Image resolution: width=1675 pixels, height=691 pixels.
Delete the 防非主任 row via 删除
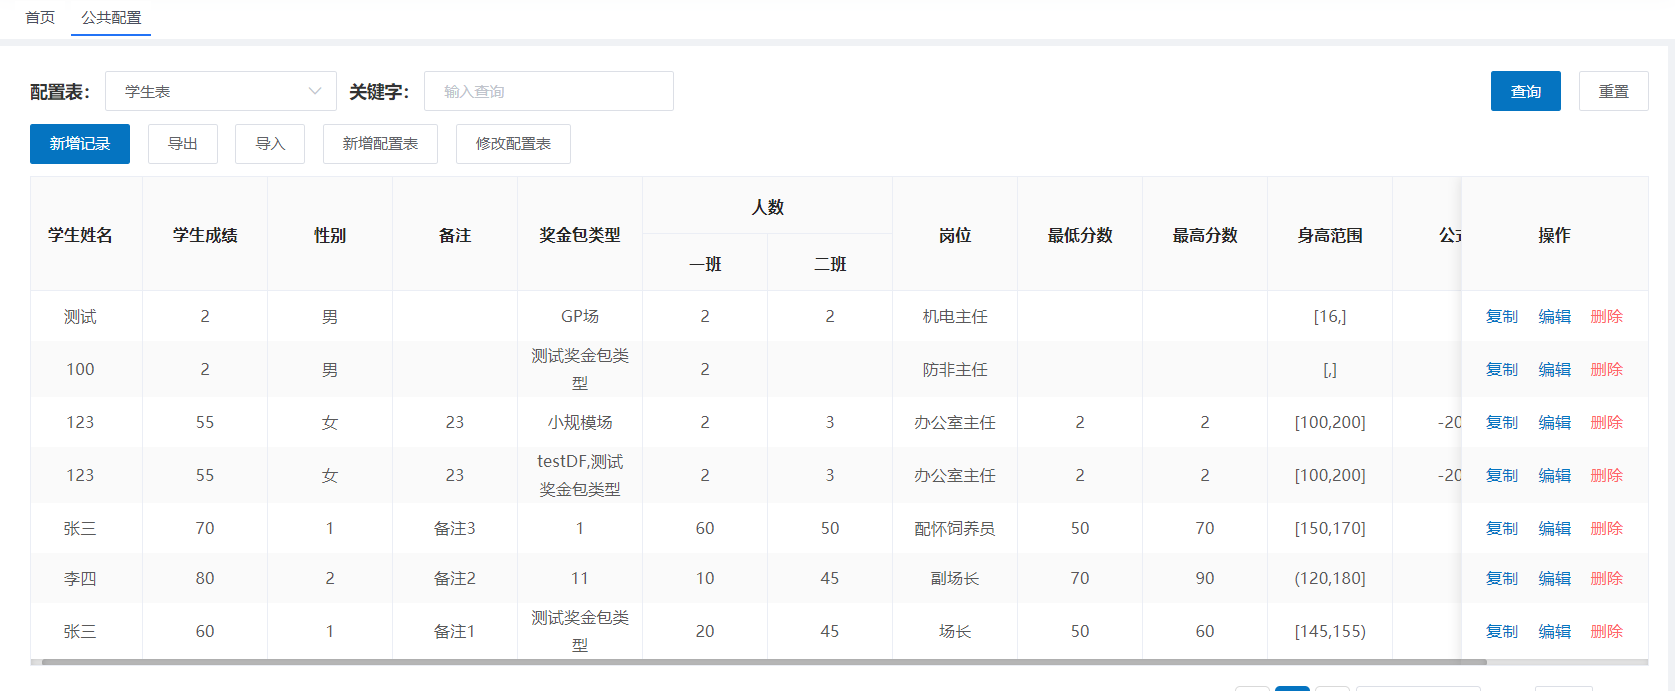1606,369
